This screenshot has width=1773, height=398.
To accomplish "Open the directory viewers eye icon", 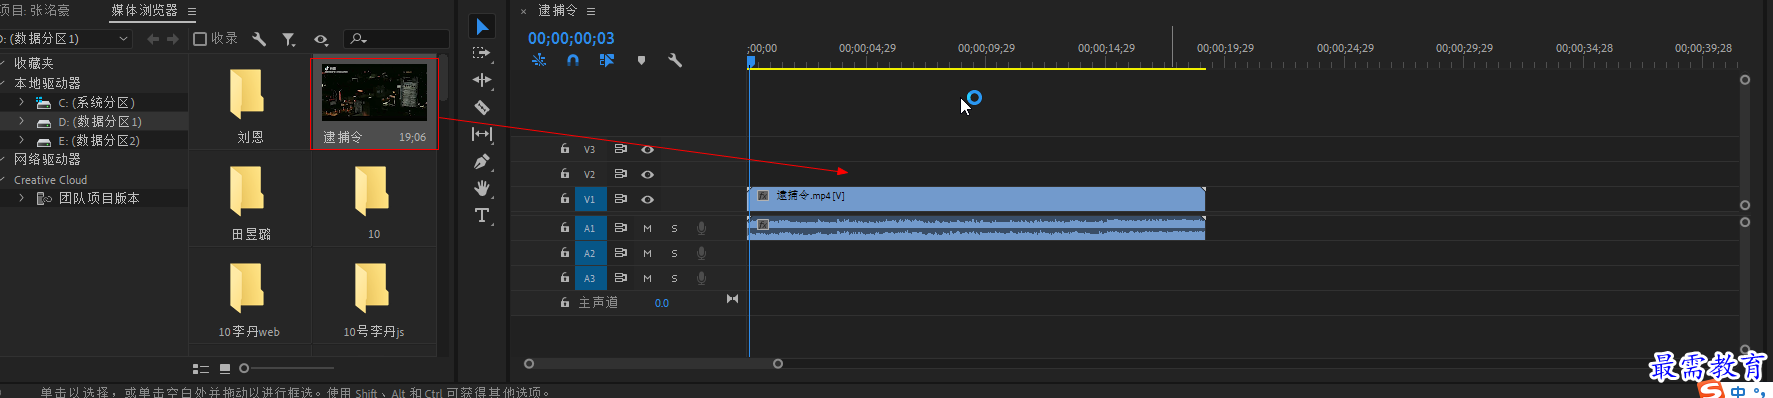I will point(321,39).
